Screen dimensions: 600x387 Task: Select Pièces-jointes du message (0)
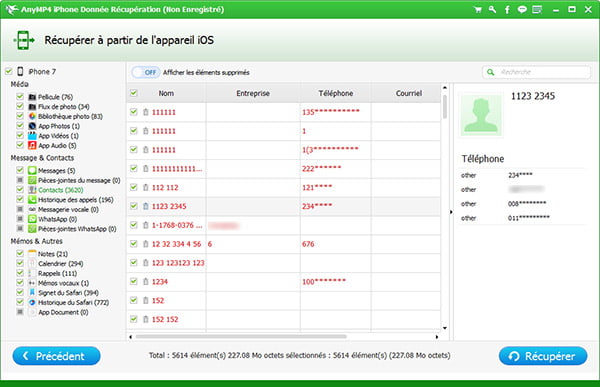click(79, 180)
